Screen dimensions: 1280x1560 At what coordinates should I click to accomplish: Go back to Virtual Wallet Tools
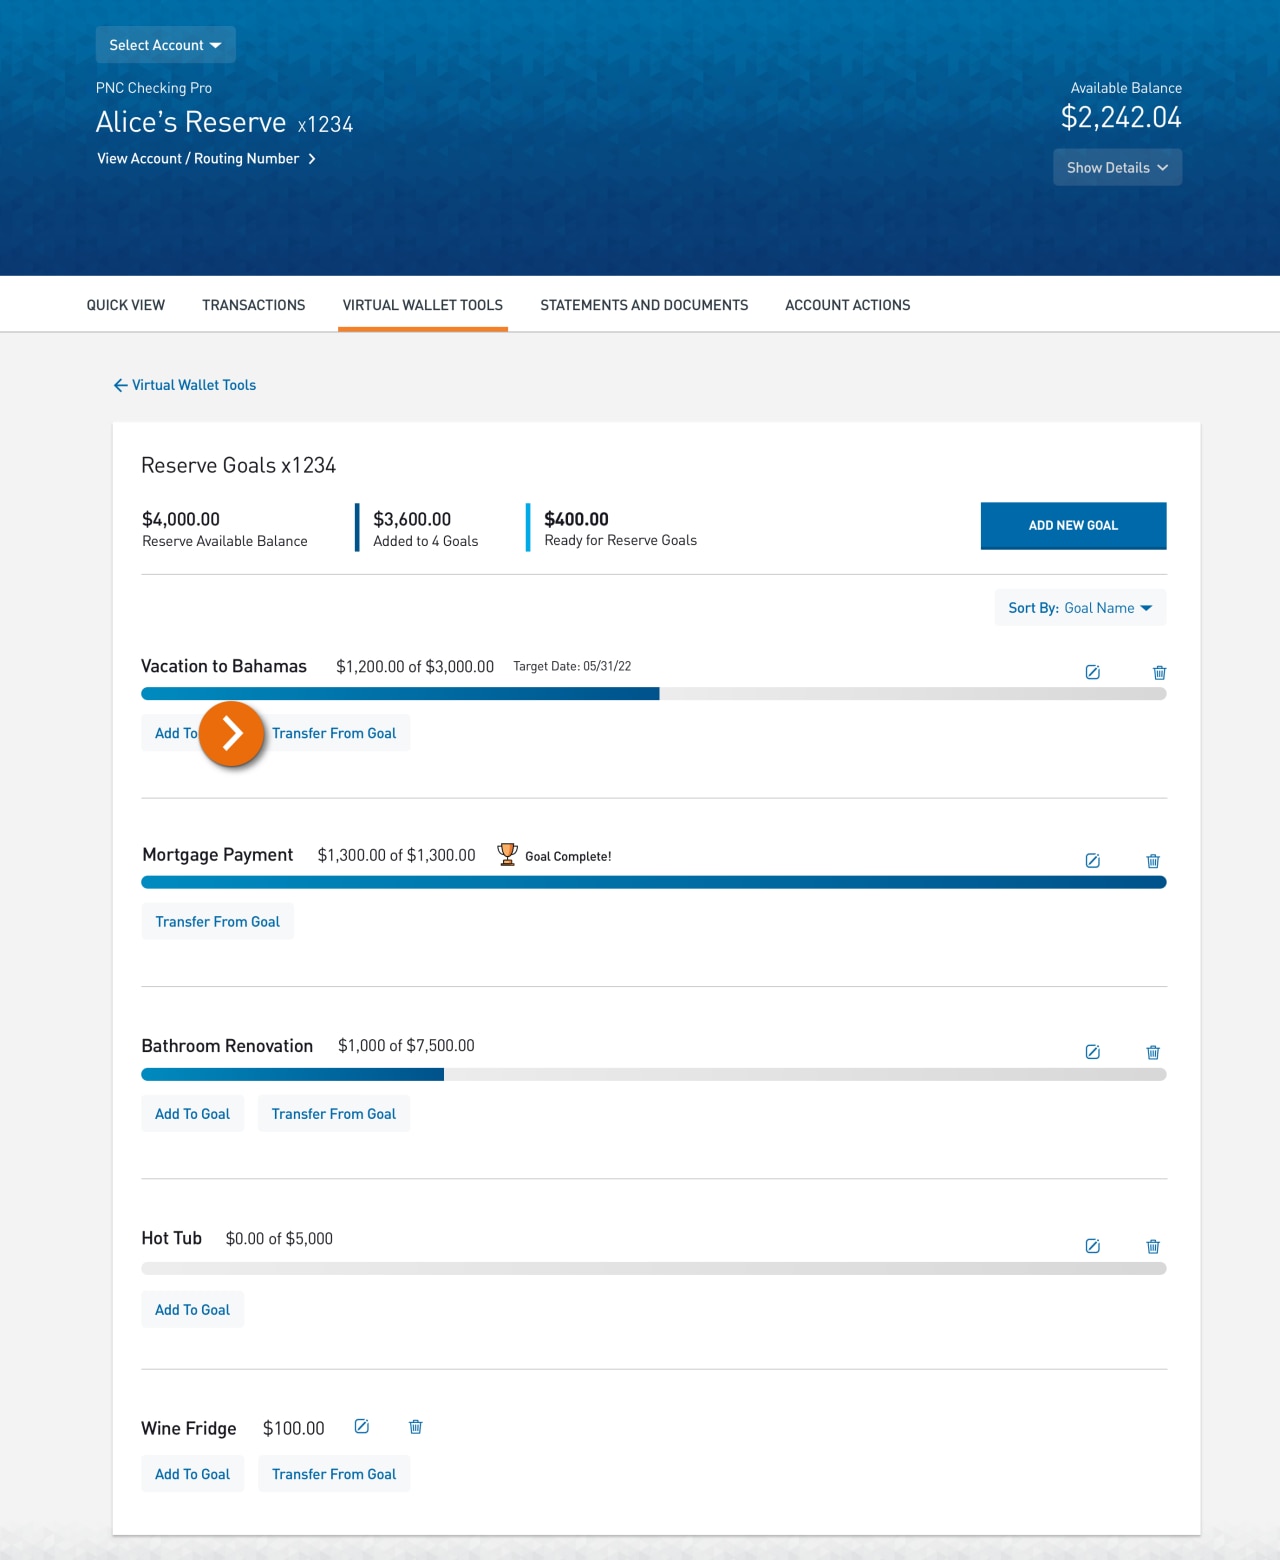pyautogui.click(x=185, y=385)
